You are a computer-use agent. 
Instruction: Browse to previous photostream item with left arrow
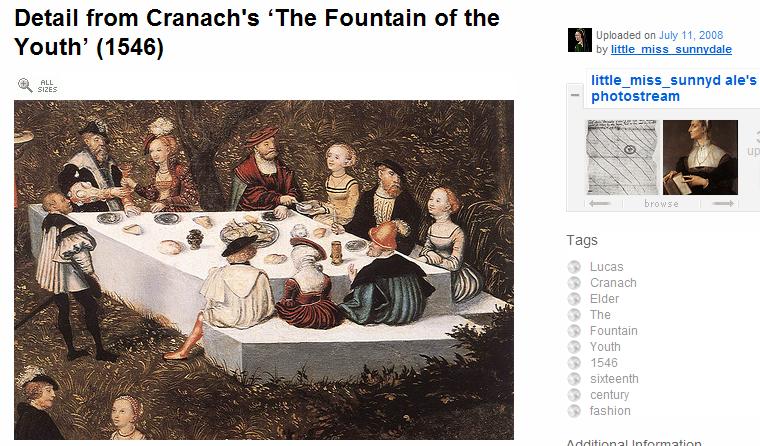(600, 204)
